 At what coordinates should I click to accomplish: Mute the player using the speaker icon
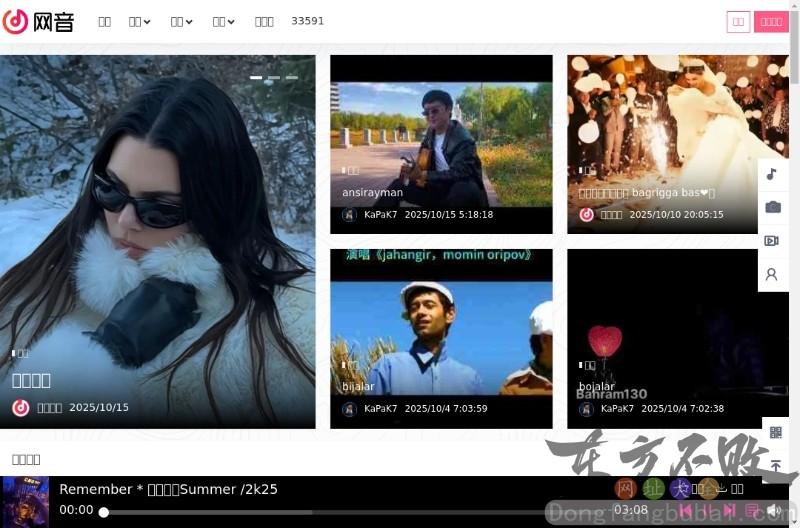point(774,510)
